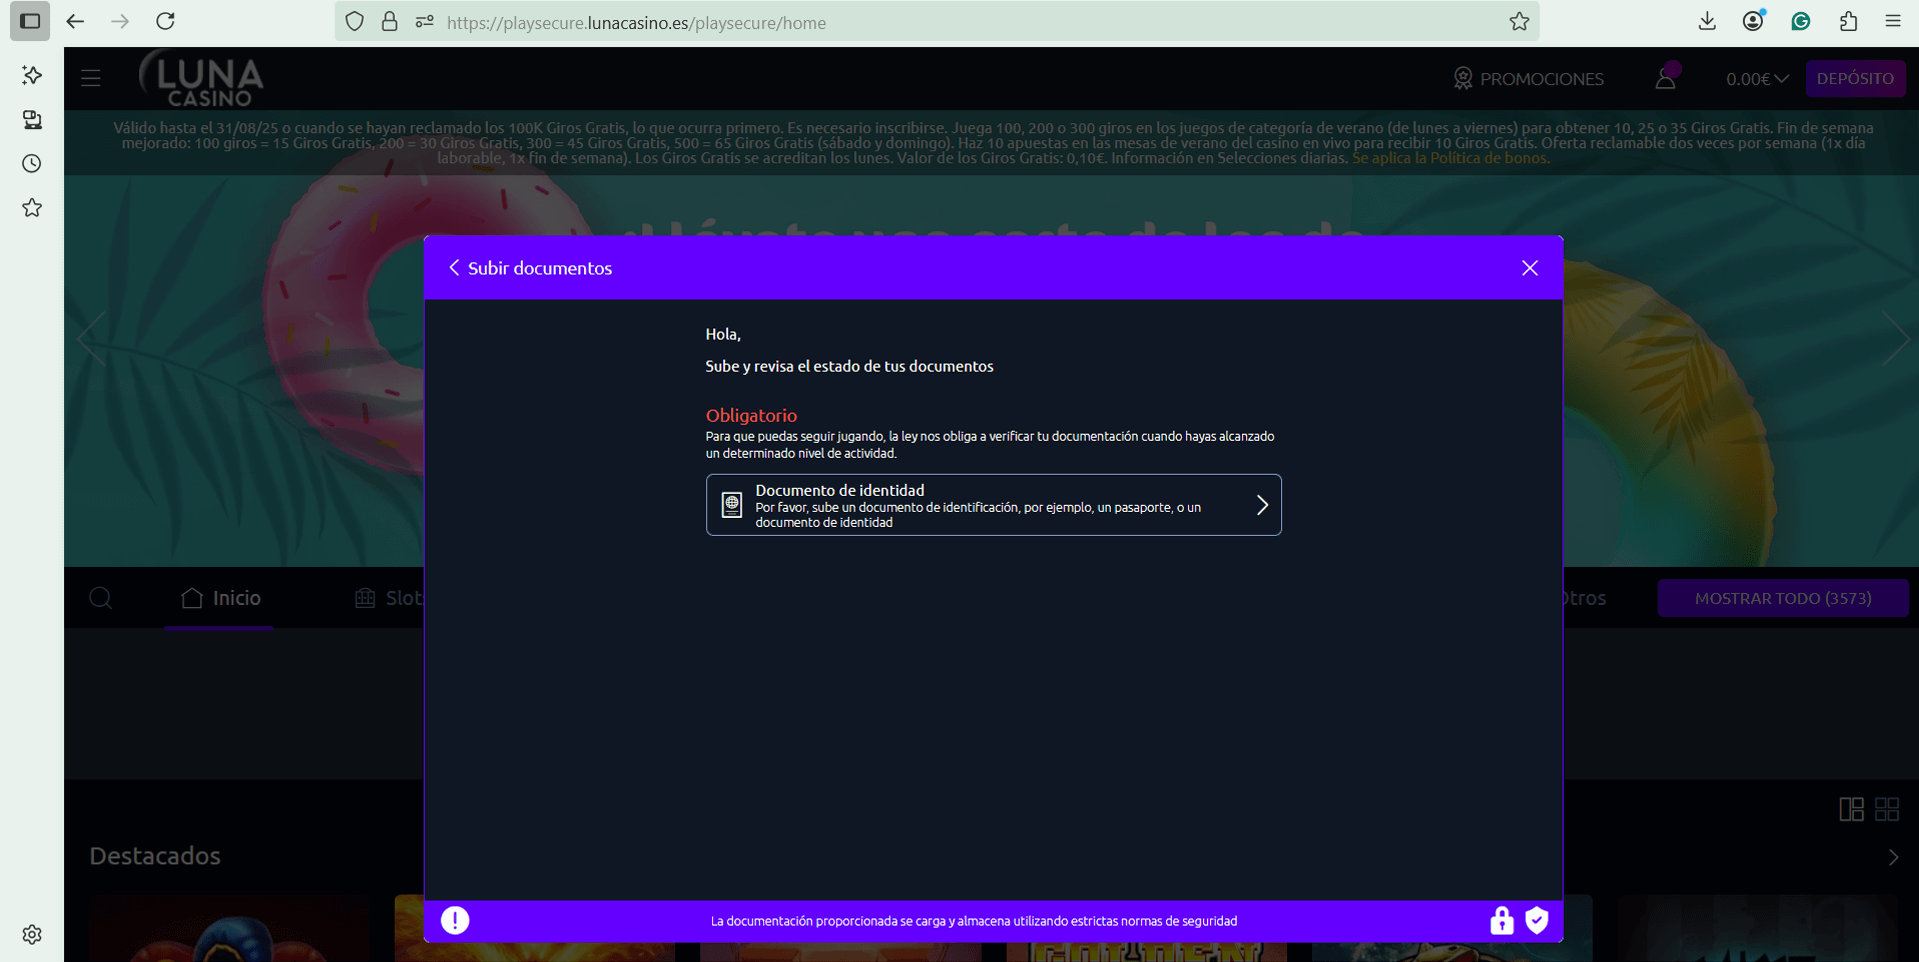Viewport: 1919px width, 962px height.
Task: Click the Destacados section heading
Action: click(x=155, y=856)
